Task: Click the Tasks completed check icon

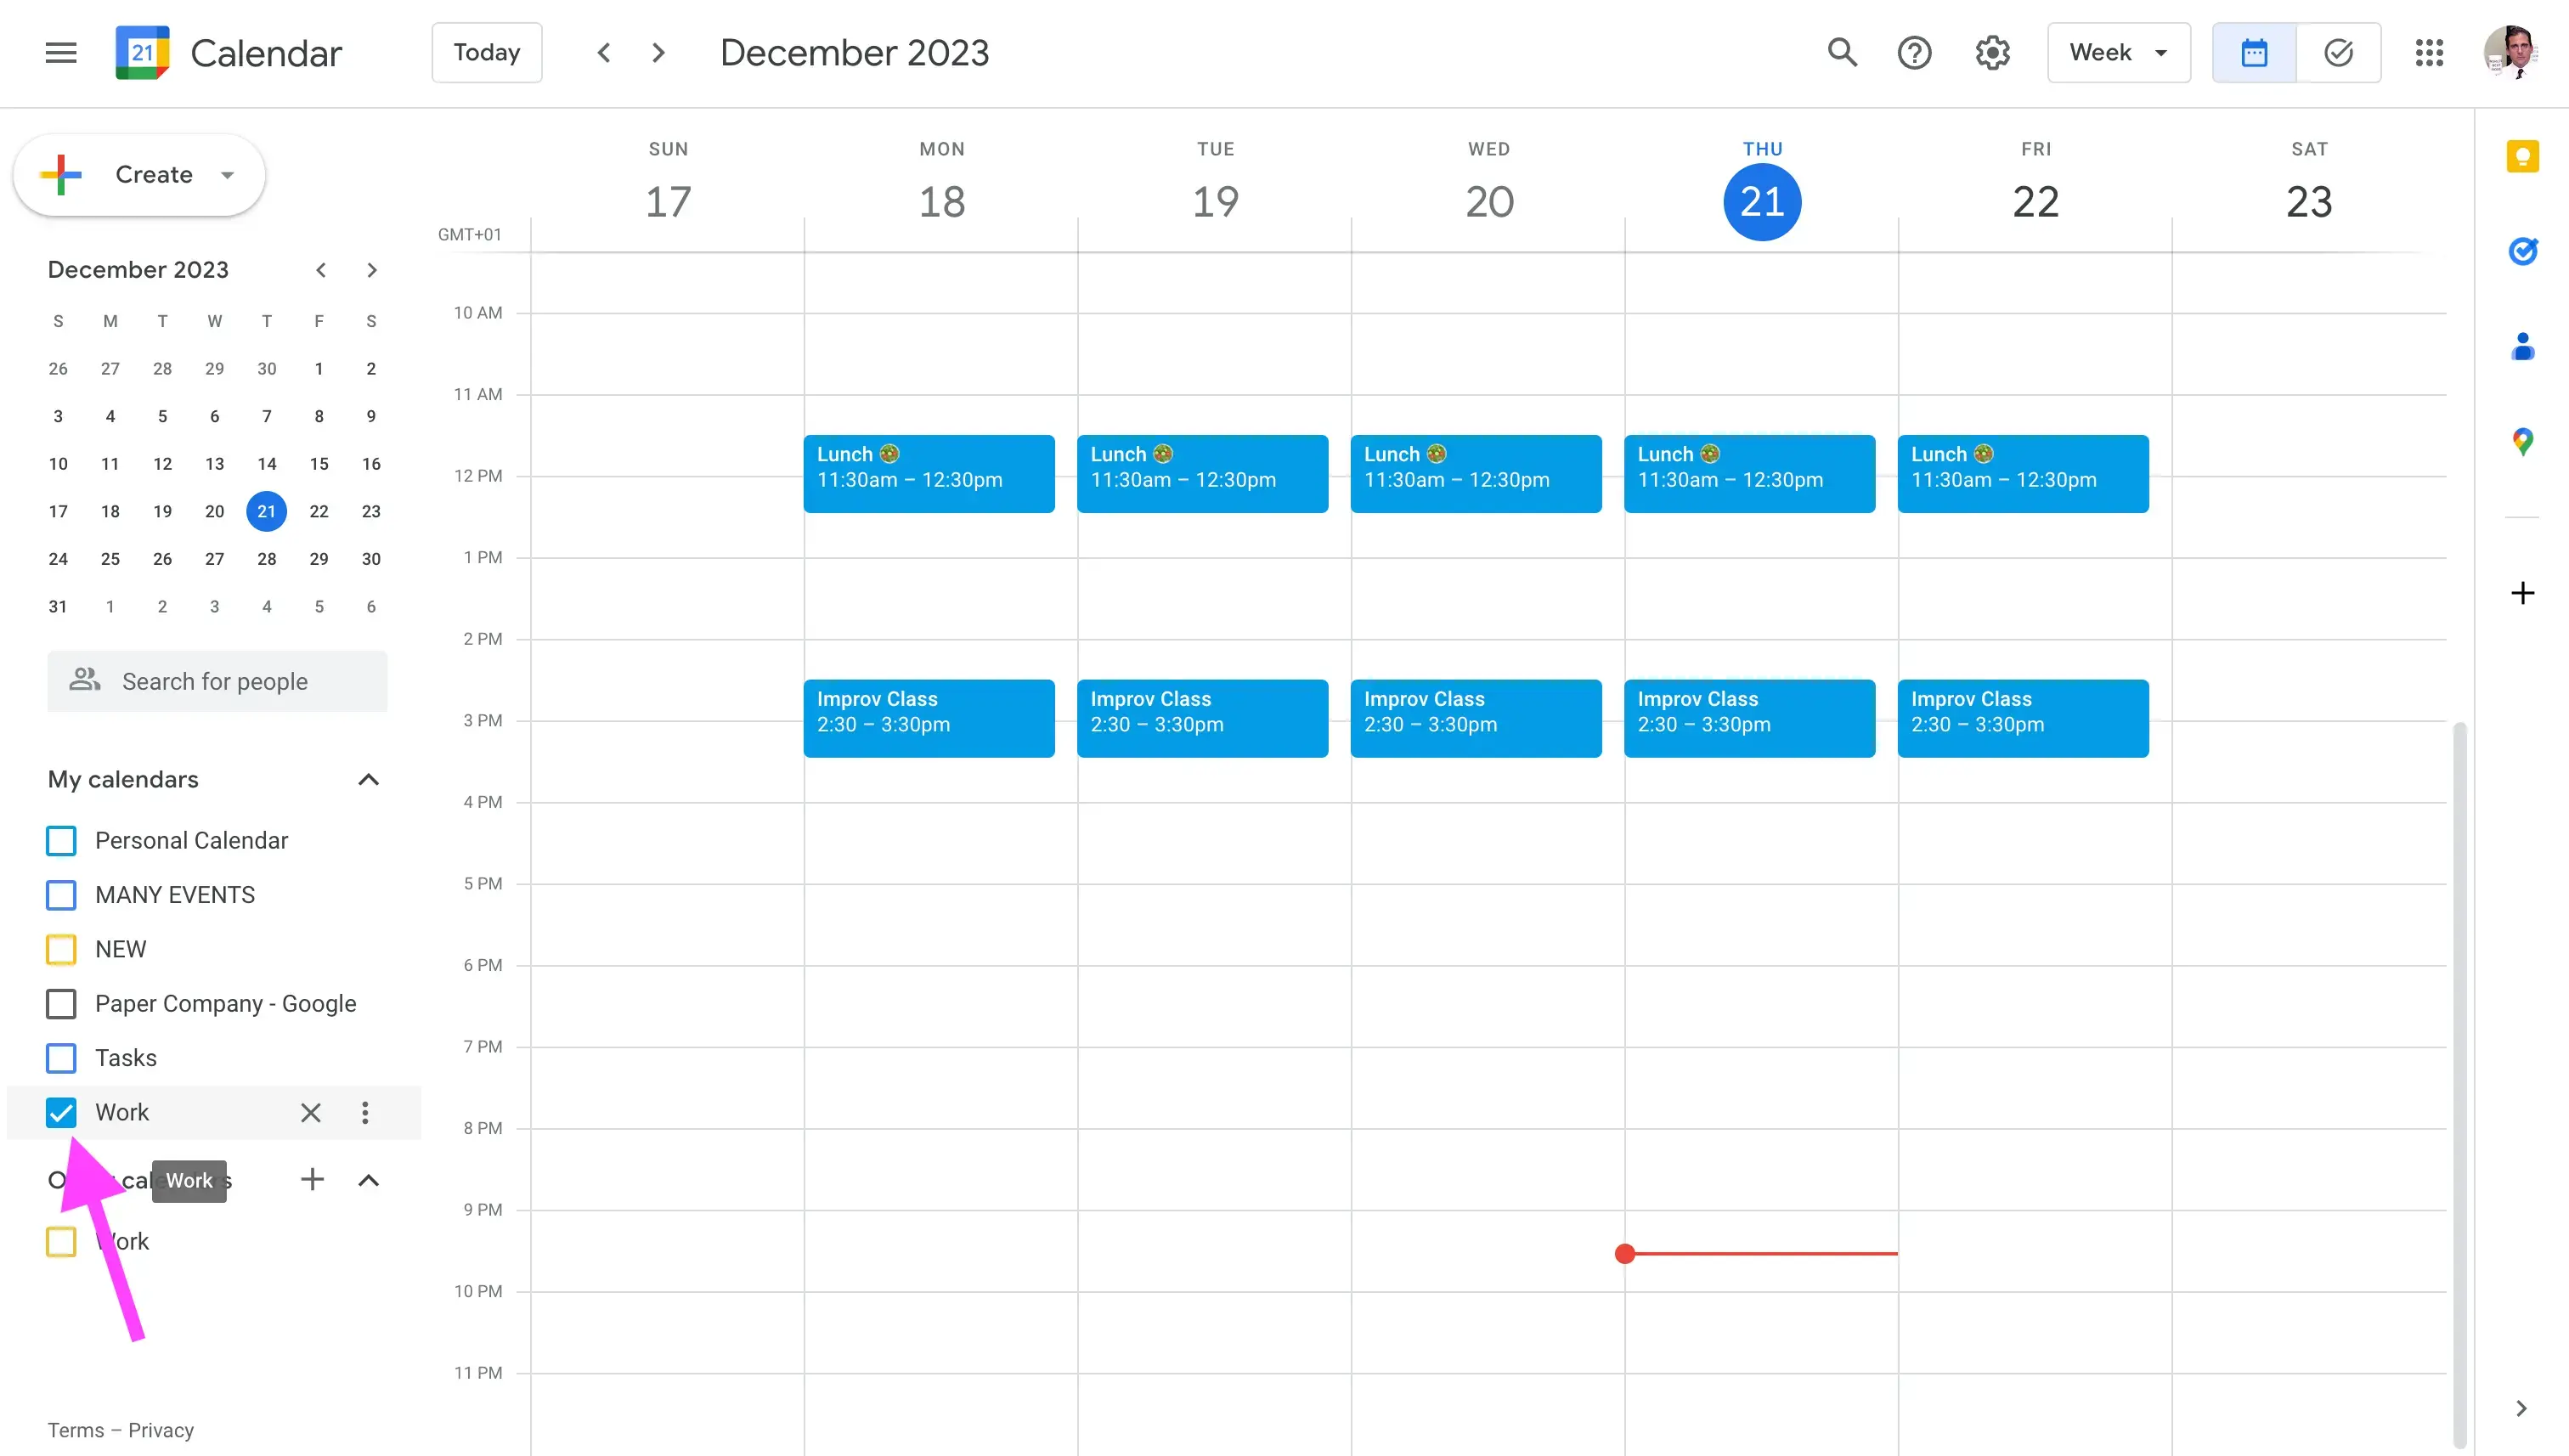Action: [x=2340, y=53]
